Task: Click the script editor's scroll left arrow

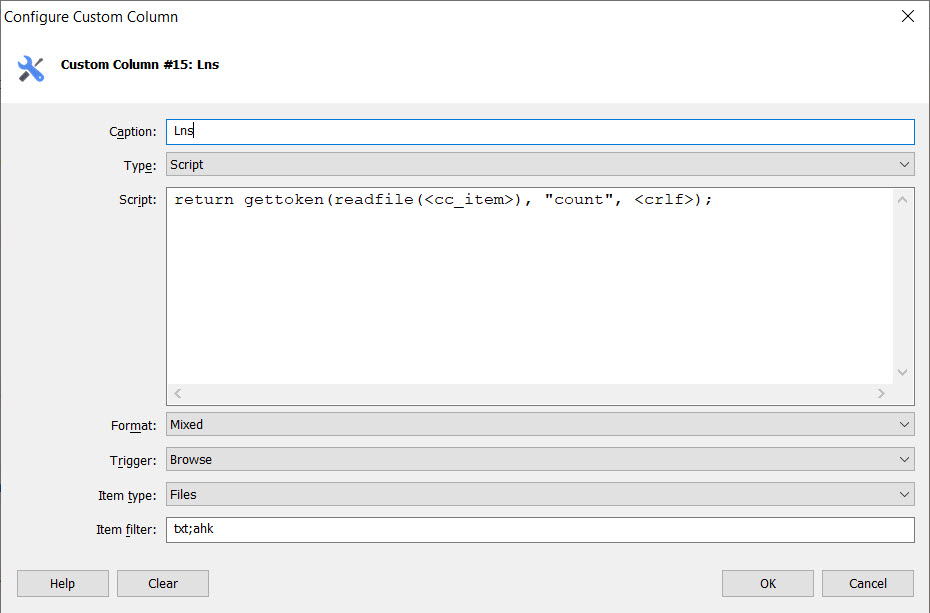Action: tap(178, 394)
